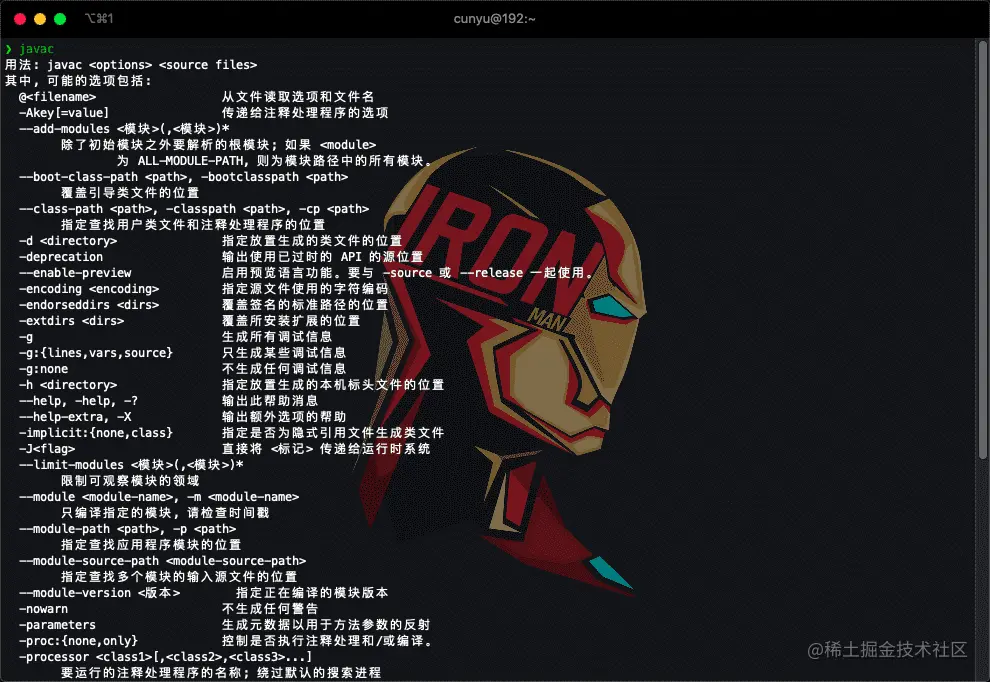990x682 pixels.
Task: Click the '--help, -help, -?' option
Action: pos(78,400)
